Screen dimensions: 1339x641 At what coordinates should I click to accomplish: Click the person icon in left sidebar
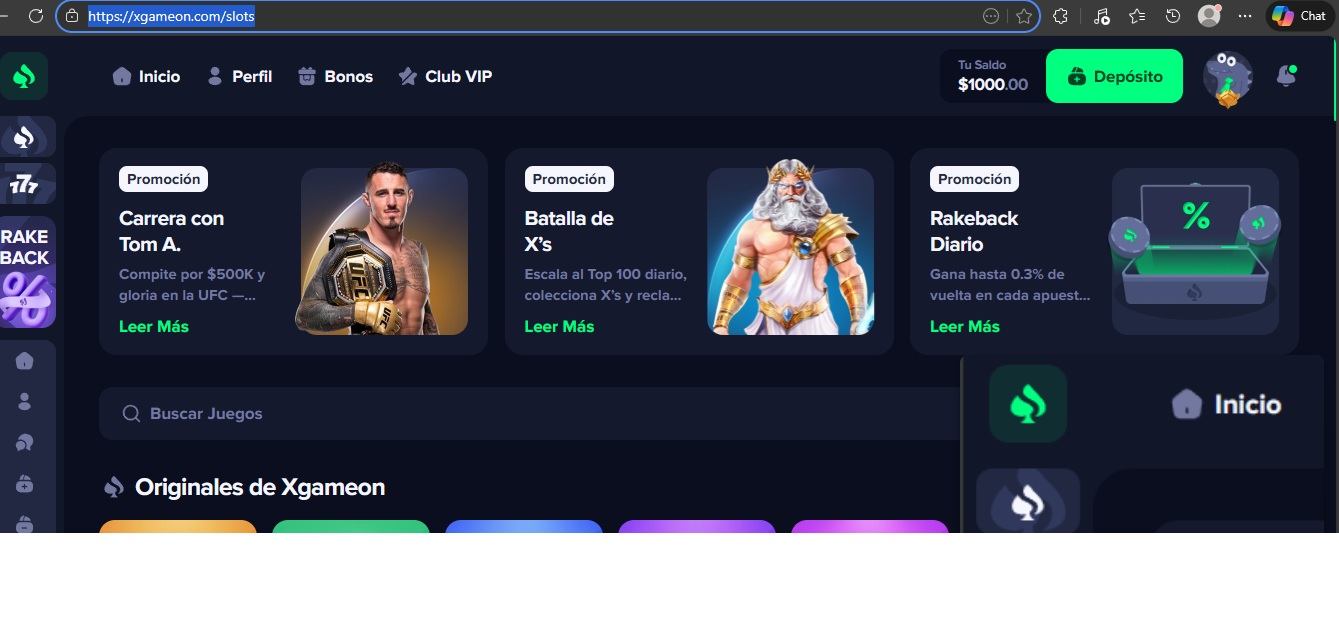click(25, 401)
